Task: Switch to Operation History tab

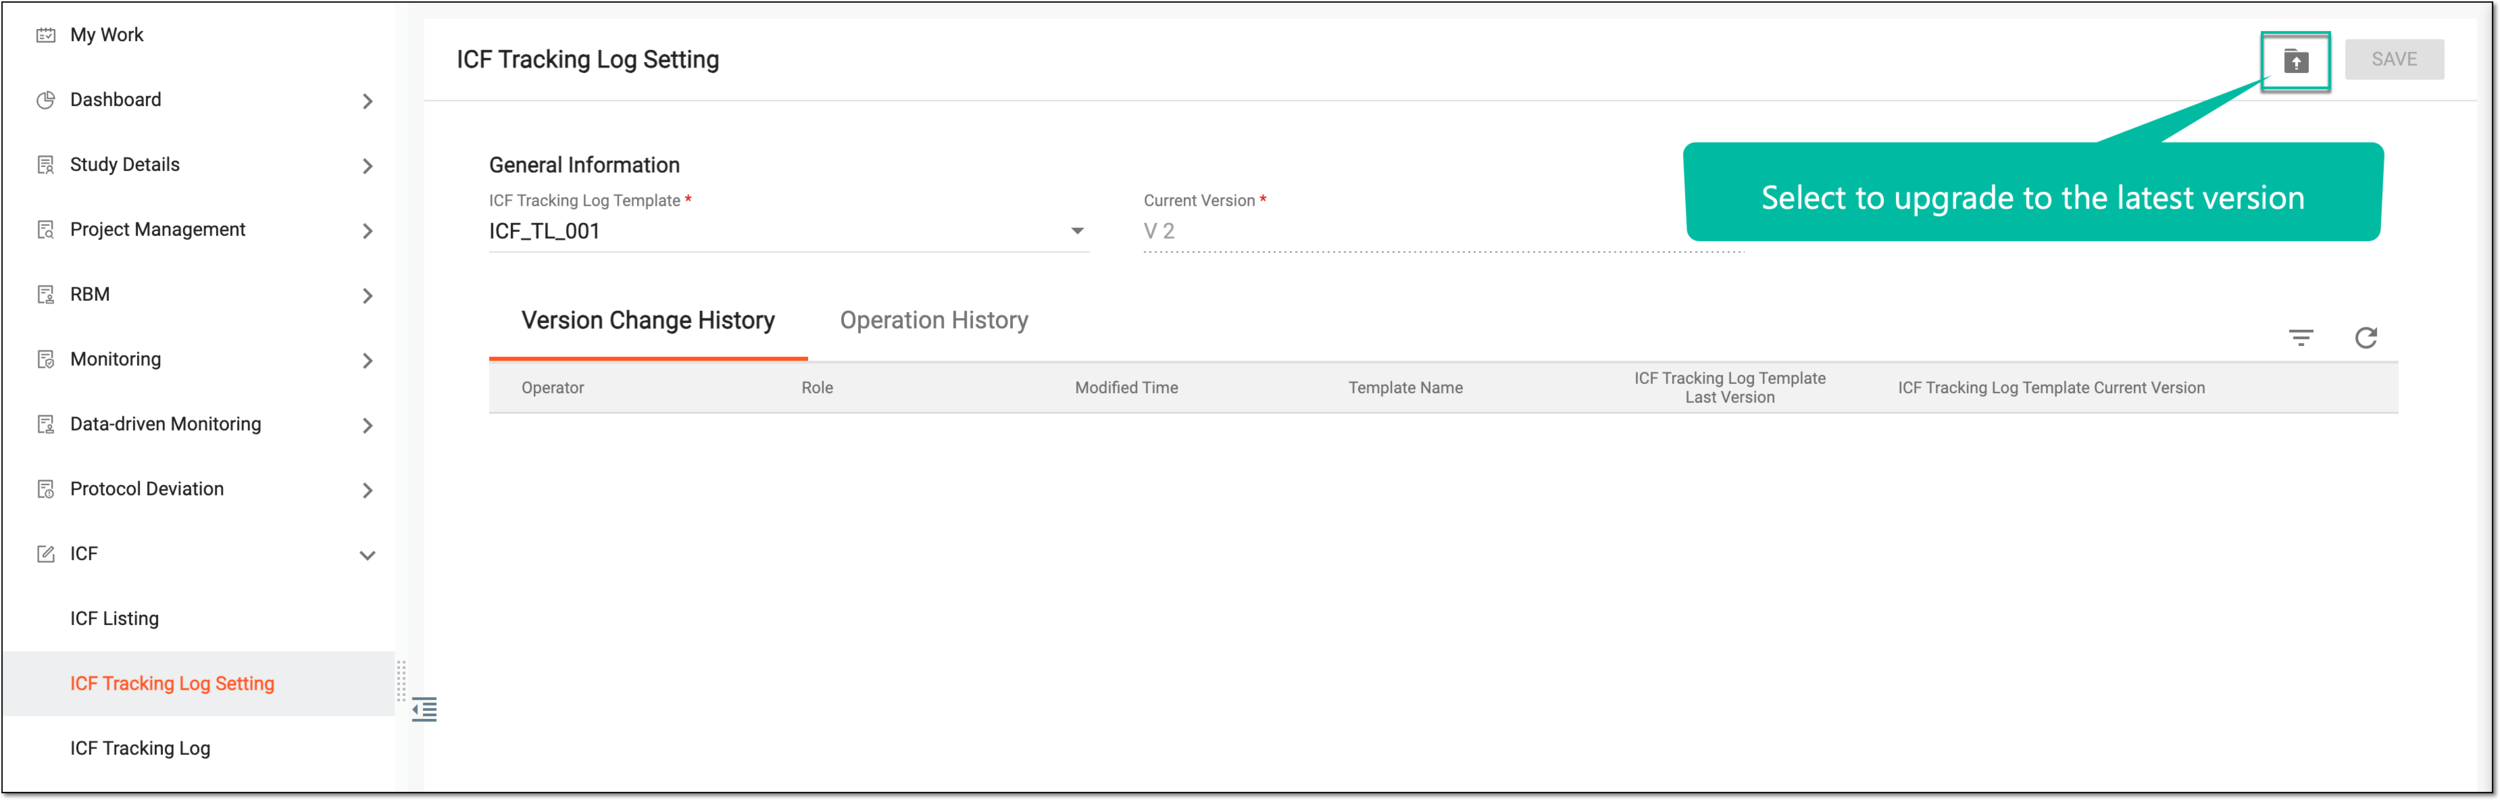Action: 934,321
